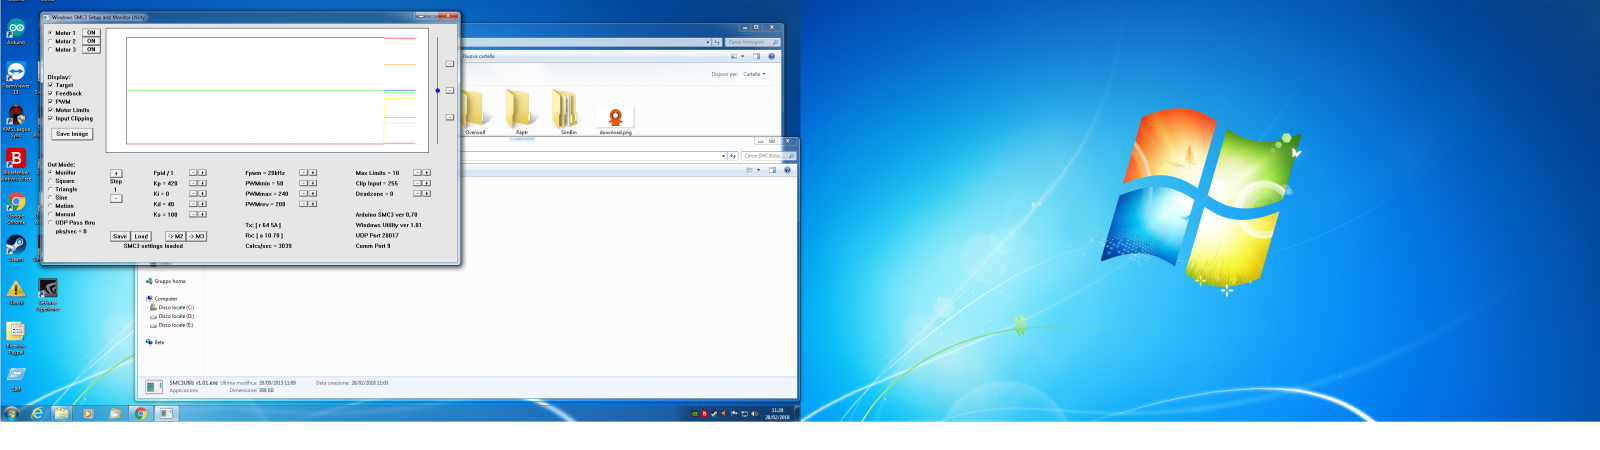Decrease the Max Limits value
Image resolution: width=1600 pixels, height=450 pixels.
[418, 172]
